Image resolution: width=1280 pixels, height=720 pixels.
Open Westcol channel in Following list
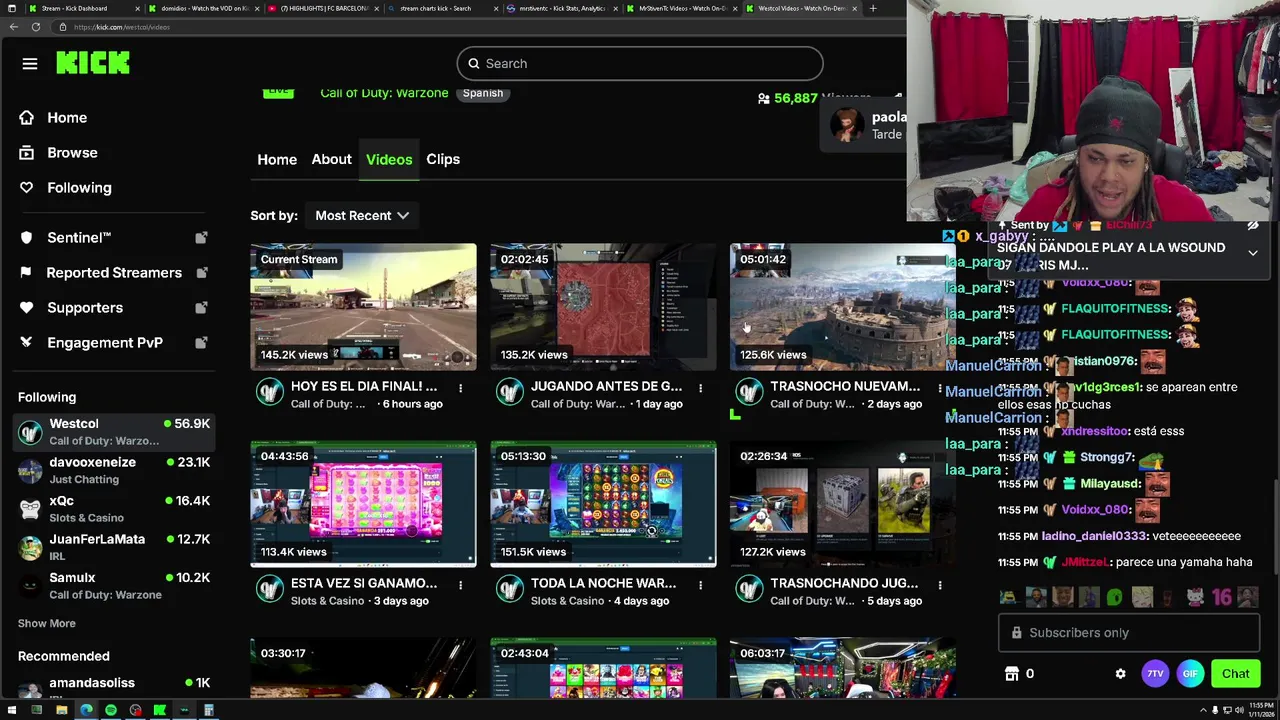(114, 432)
